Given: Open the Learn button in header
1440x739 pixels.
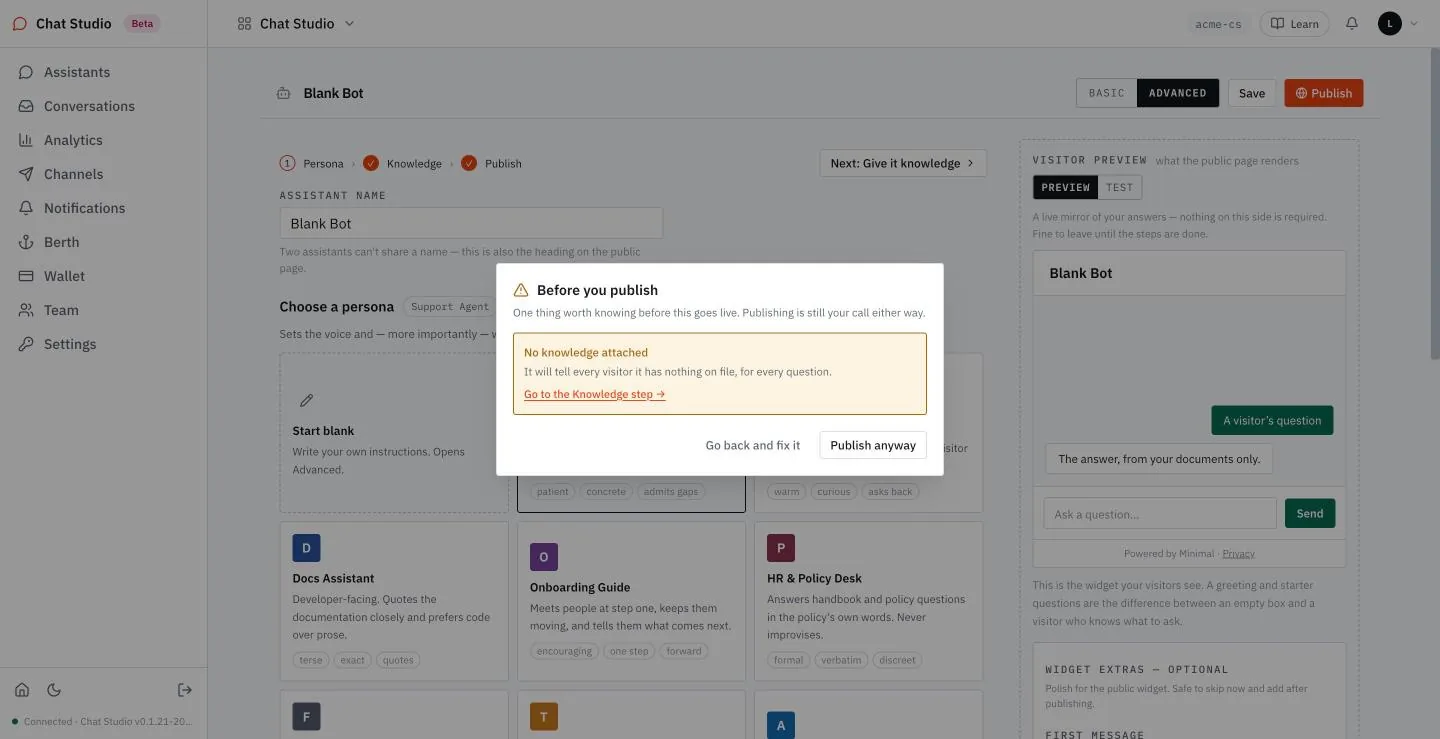Looking at the screenshot, I should [1294, 23].
